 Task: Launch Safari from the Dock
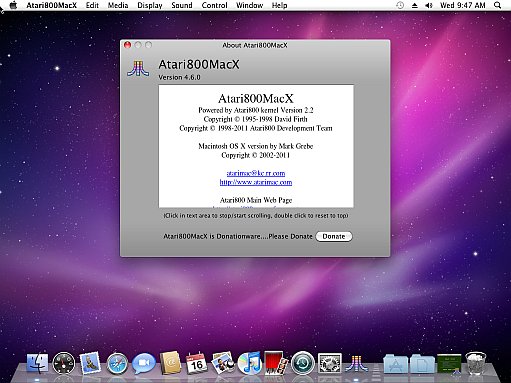point(117,363)
